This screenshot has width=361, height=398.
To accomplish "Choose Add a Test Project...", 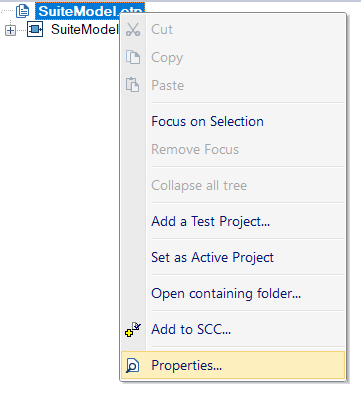I will 211,221.
